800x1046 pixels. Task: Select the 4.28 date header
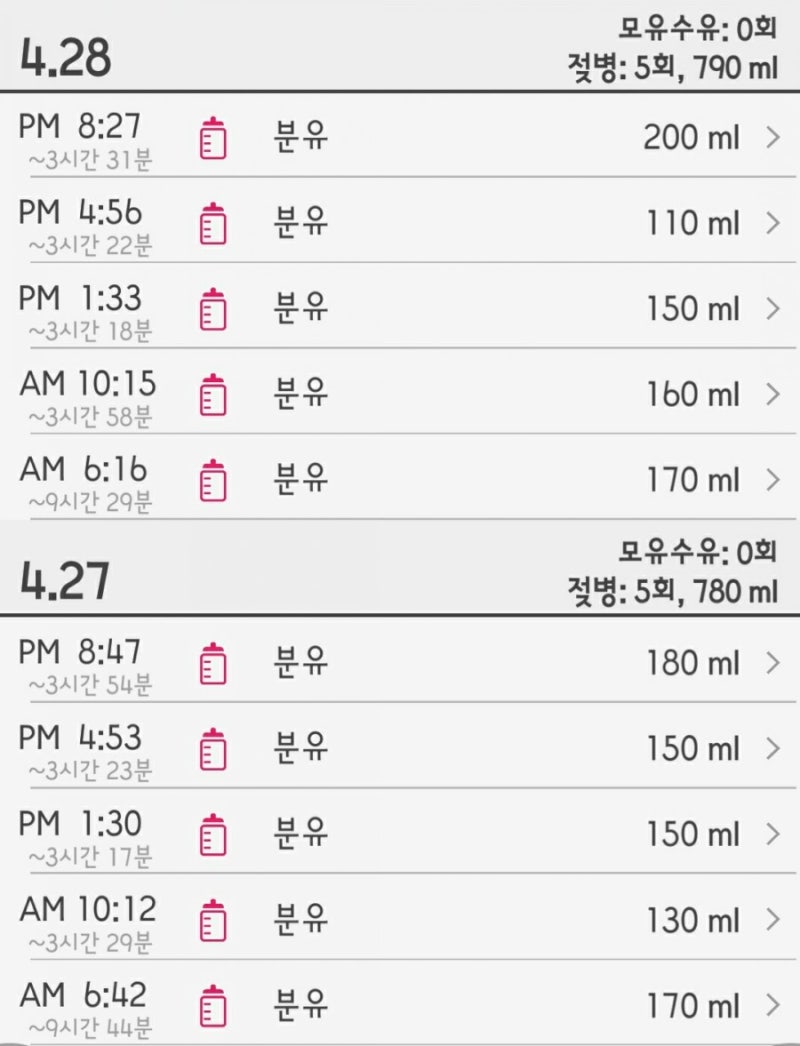point(65,57)
